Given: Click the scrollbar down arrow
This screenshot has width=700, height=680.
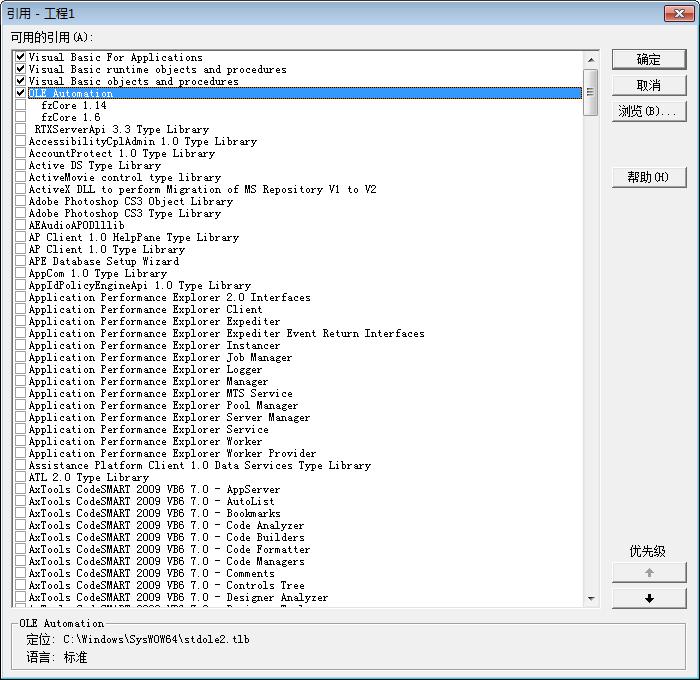Looking at the screenshot, I should (x=591, y=598).
